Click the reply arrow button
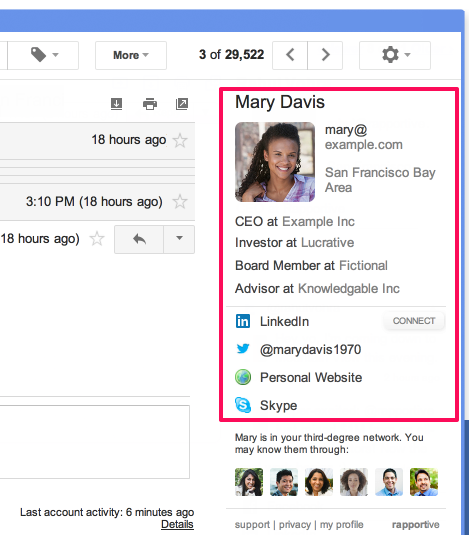469x535 pixels. (139, 239)
